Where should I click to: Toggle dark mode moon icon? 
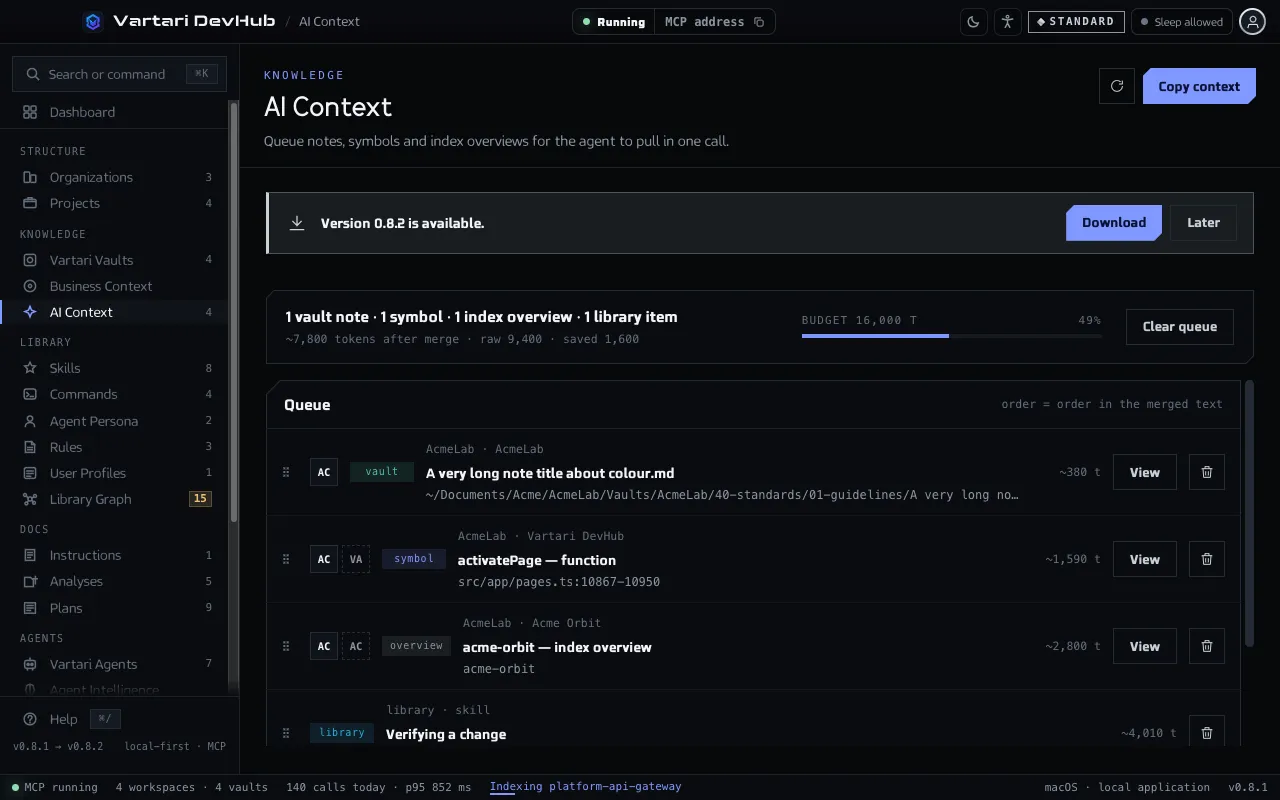click(974, 22)
